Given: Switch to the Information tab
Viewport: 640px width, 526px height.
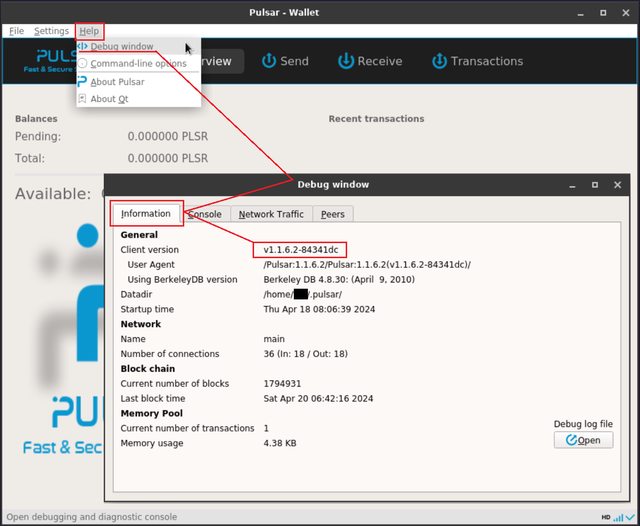Looking at the screenshot, I should 146,213.
